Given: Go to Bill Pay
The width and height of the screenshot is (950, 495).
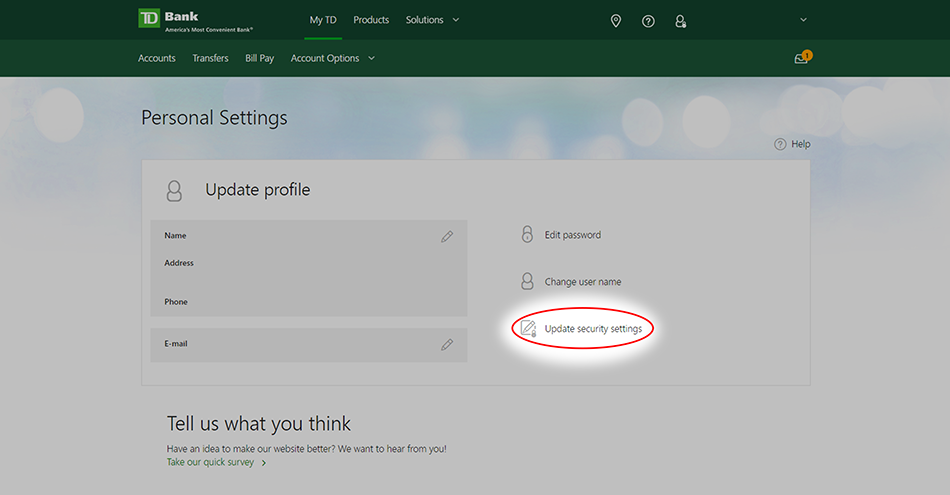Looking at the screenshot, I should [259, 58].
